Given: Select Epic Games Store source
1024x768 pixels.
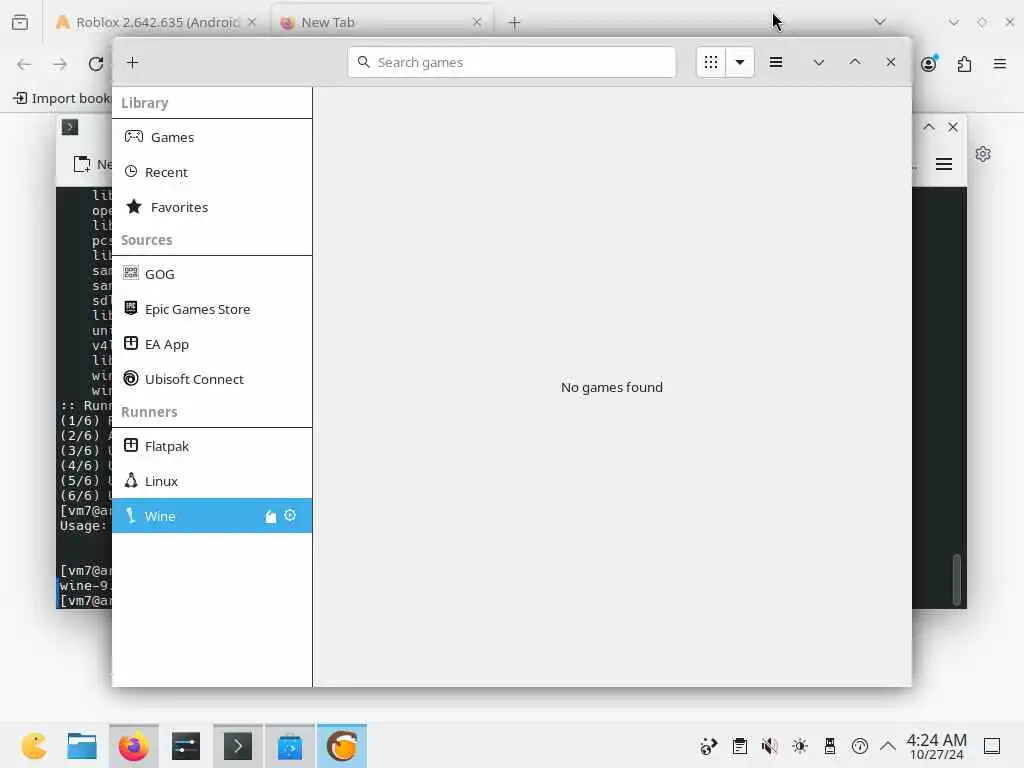Looking at the screenshot, I should [x=212, y=309].
